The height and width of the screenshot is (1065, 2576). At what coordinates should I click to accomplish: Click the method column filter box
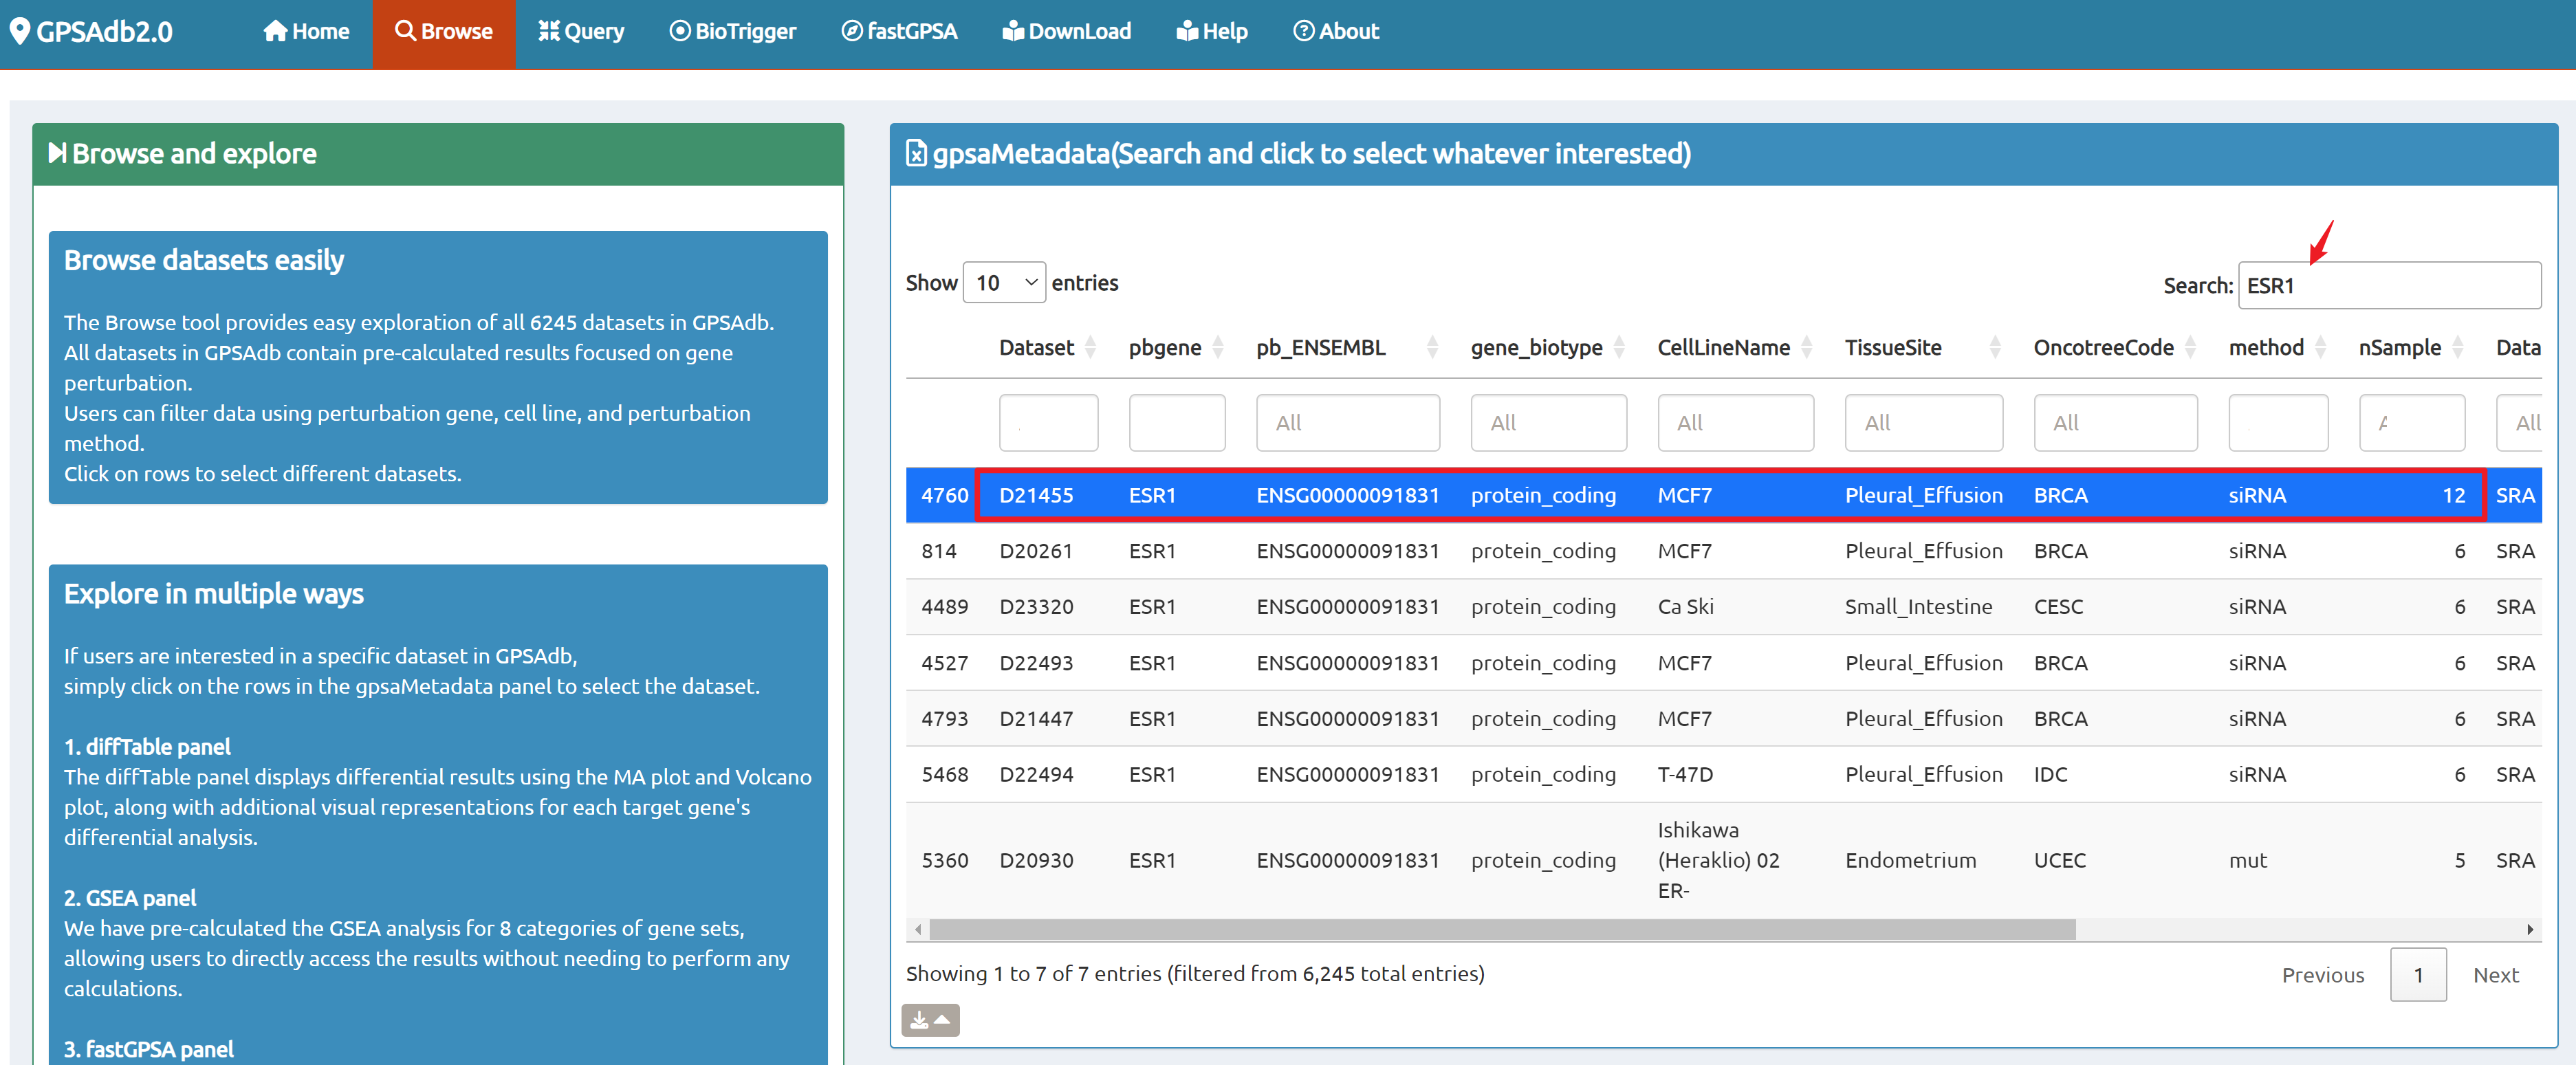(x=2278, y=423)
